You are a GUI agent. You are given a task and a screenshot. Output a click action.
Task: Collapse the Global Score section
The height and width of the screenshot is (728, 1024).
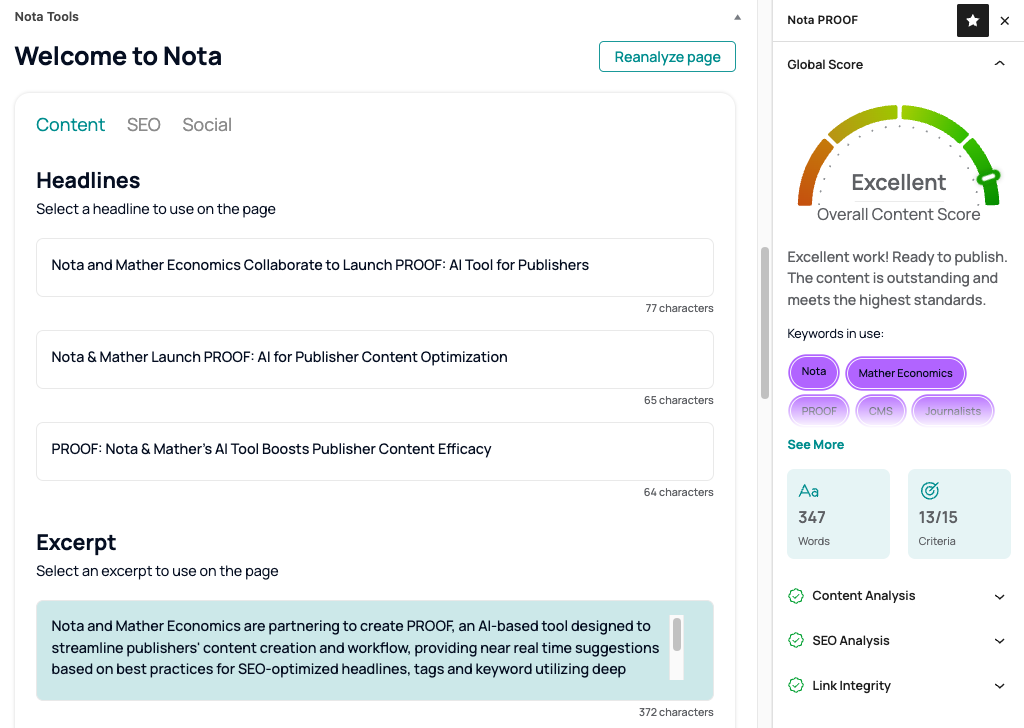click(999, 63)
